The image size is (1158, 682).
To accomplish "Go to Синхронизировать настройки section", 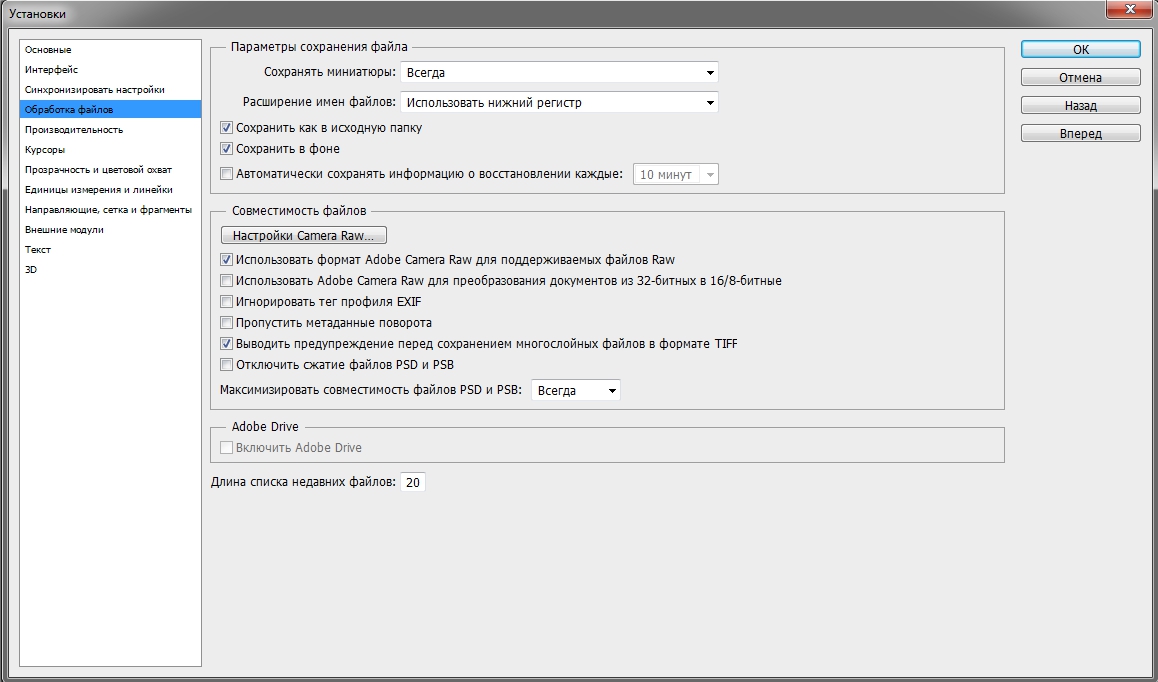I will 110,89.
